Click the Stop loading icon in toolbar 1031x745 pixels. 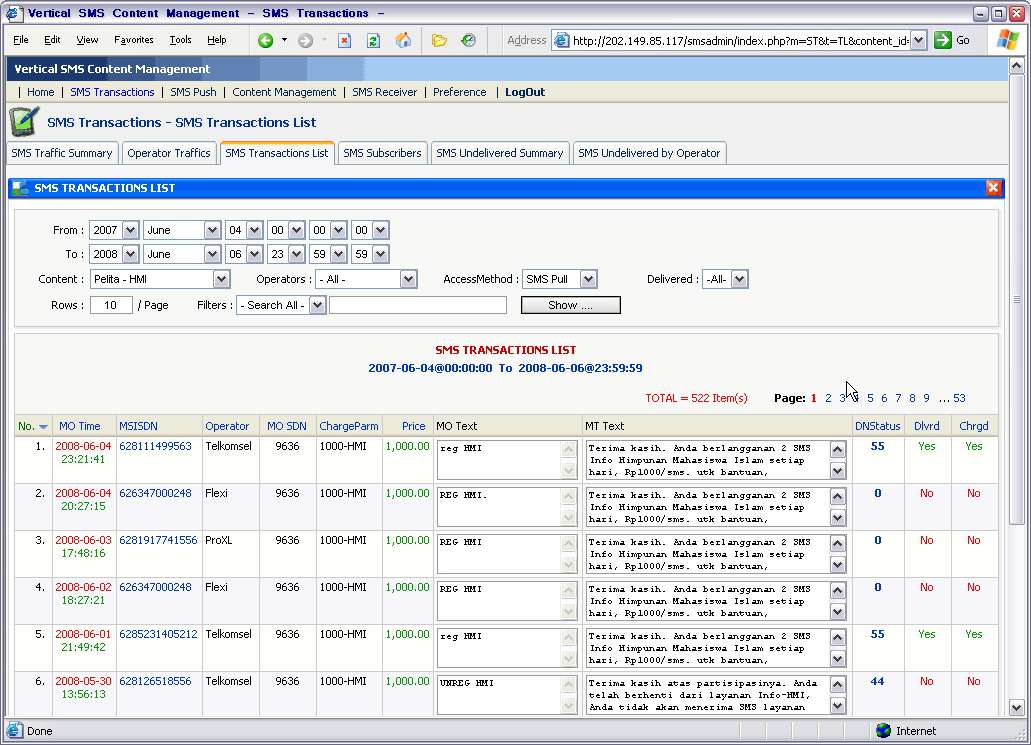pyautogui.click(x=344, y=41)
